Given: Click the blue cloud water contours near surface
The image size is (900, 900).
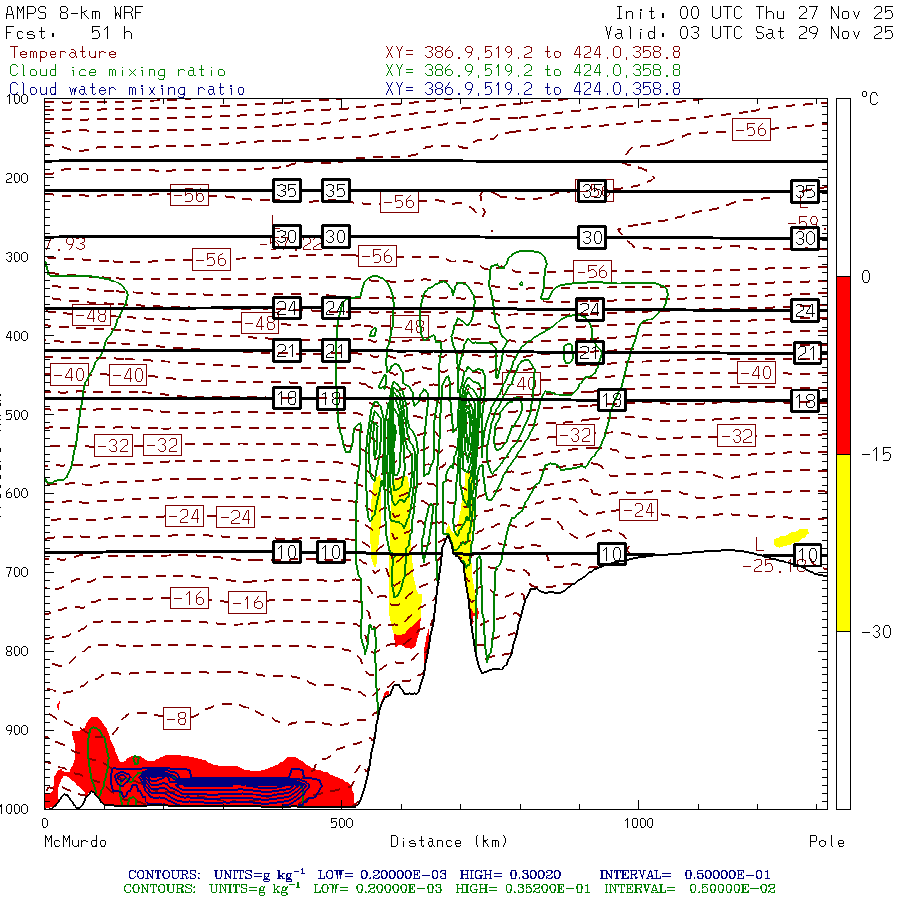Looking at the screenshot, I should 215,786.
